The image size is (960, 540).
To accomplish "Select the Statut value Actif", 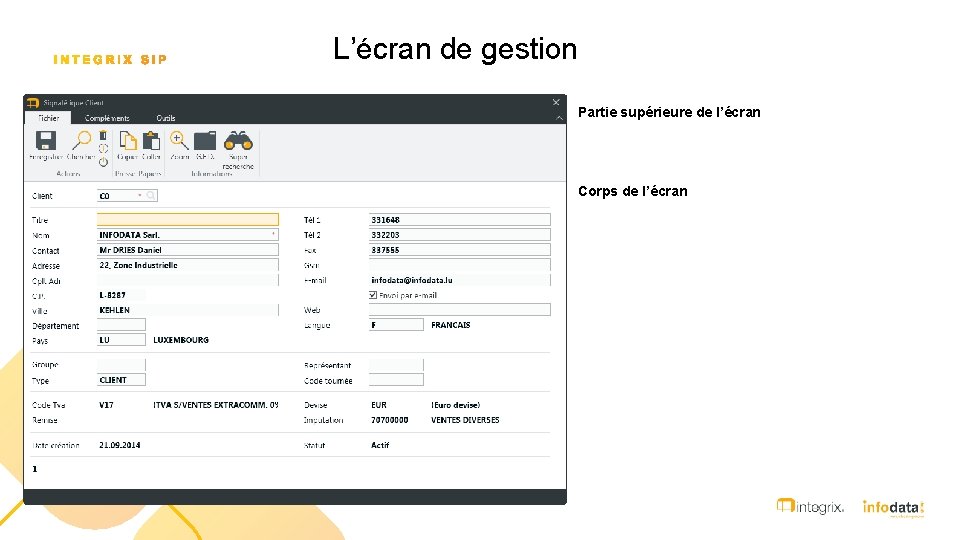I will coord(380,445).
